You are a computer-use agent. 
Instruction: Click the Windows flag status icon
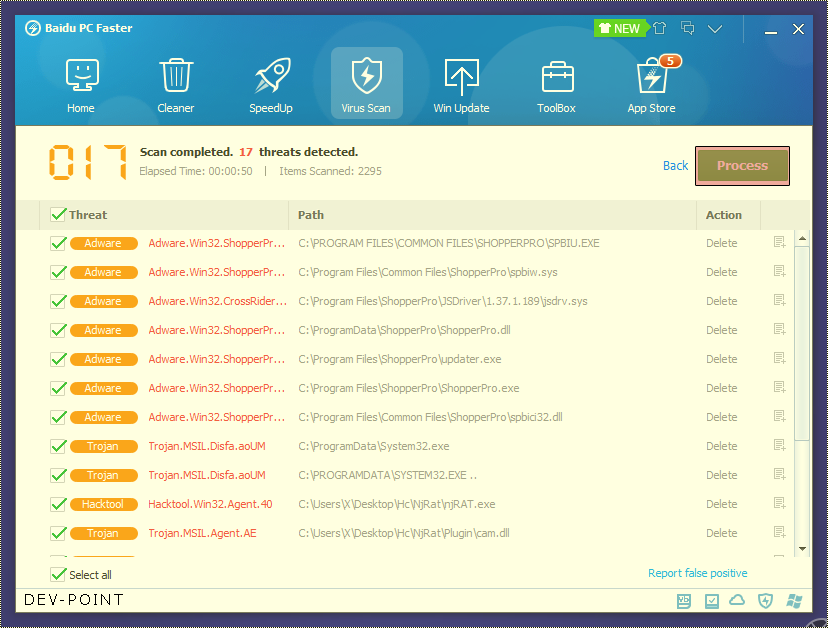(794, 601)
